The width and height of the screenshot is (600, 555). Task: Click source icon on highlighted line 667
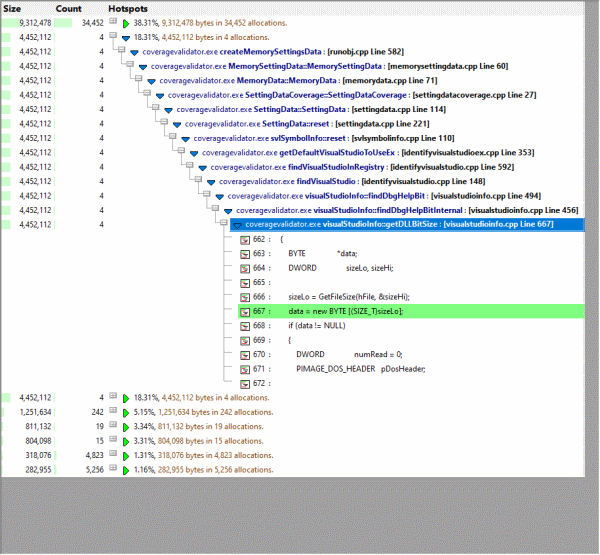tap(245, 312)
